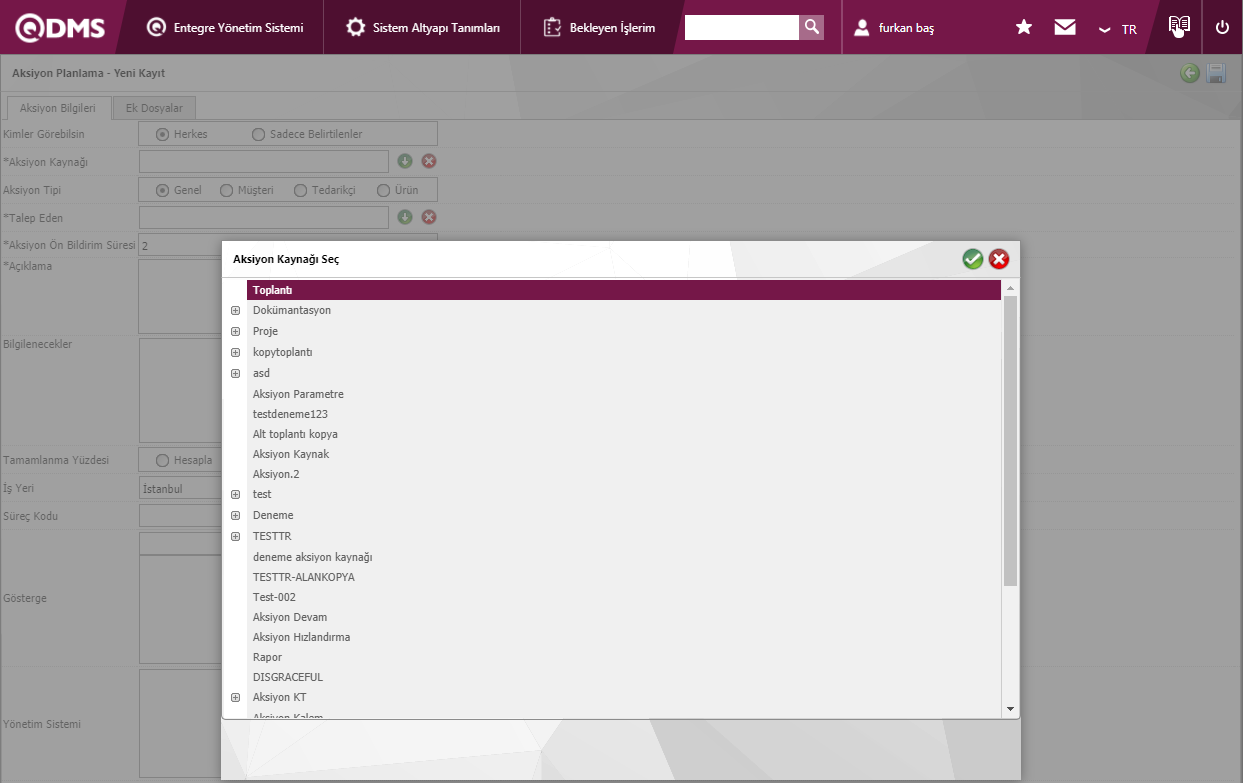Select Aksiyon Devam item
The width and height of the screenshot is (1243, 783).
point(290,617)
